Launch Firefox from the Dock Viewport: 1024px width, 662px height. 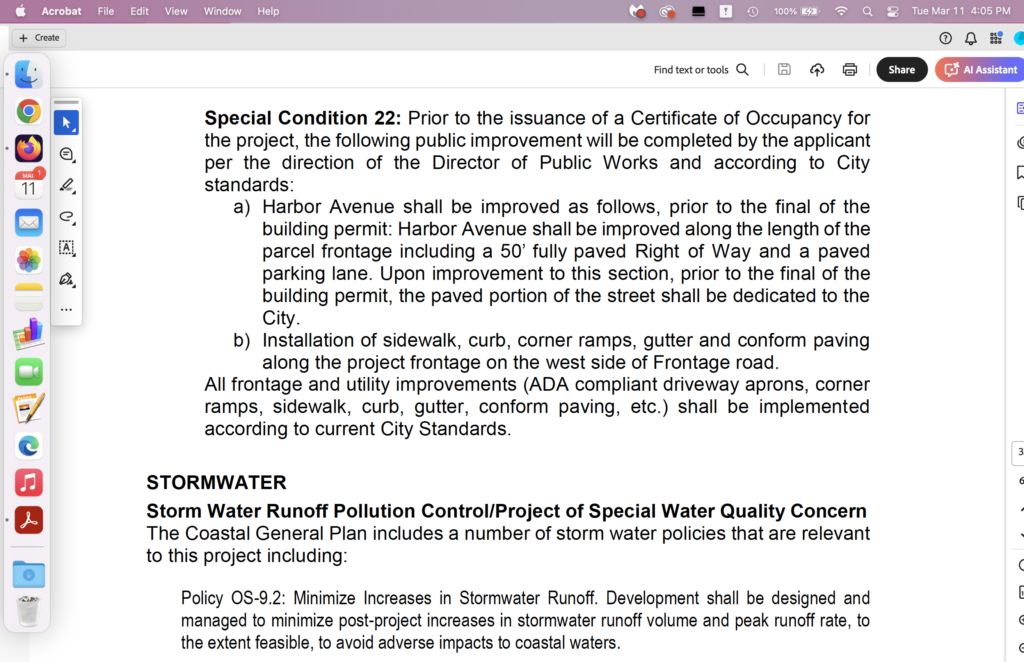[29, 148]
